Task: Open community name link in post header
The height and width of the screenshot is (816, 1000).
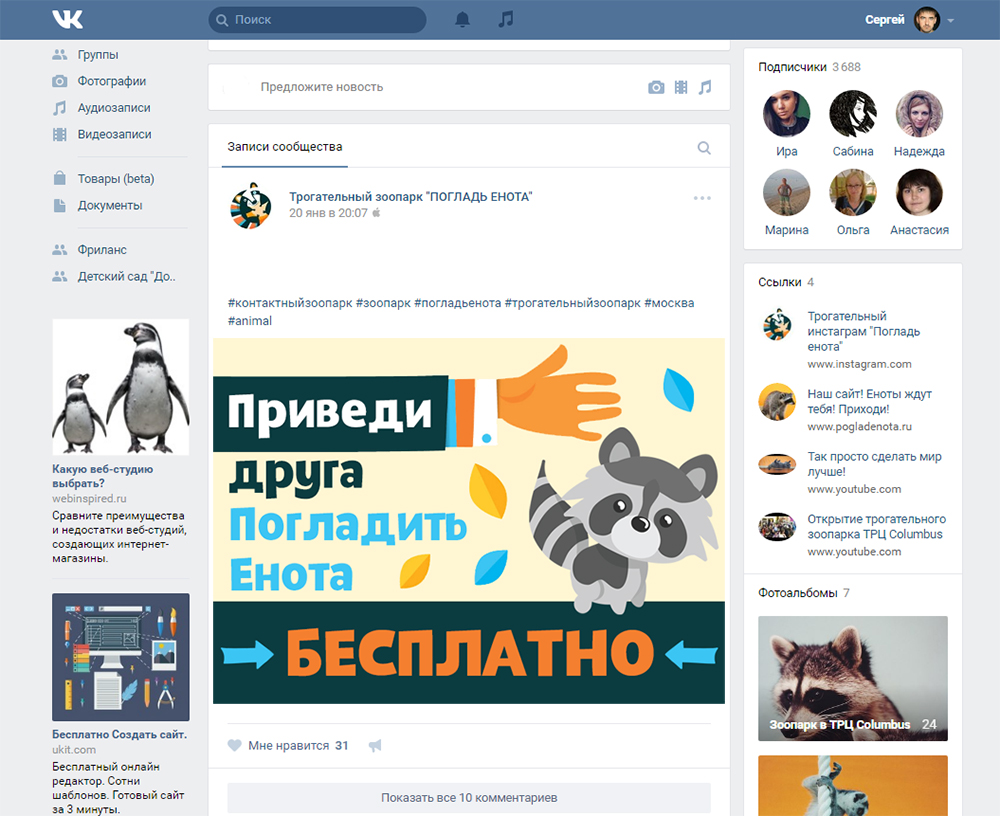Action: click(x=411, y=197)
